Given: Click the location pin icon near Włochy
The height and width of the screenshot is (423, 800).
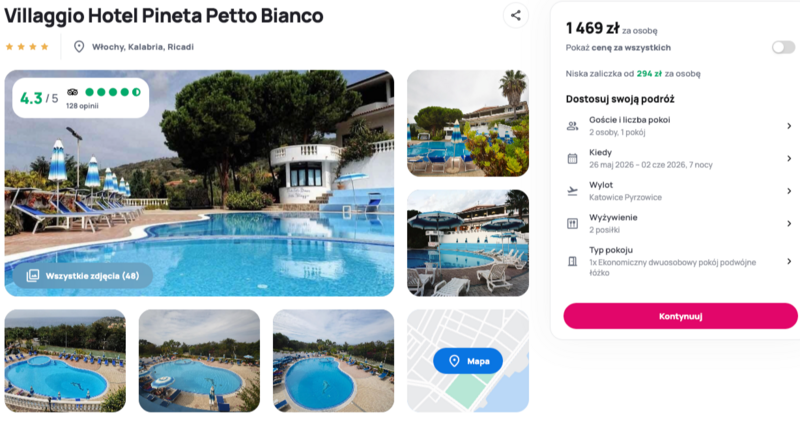Looking at the screenshot, I should (79, 47).
